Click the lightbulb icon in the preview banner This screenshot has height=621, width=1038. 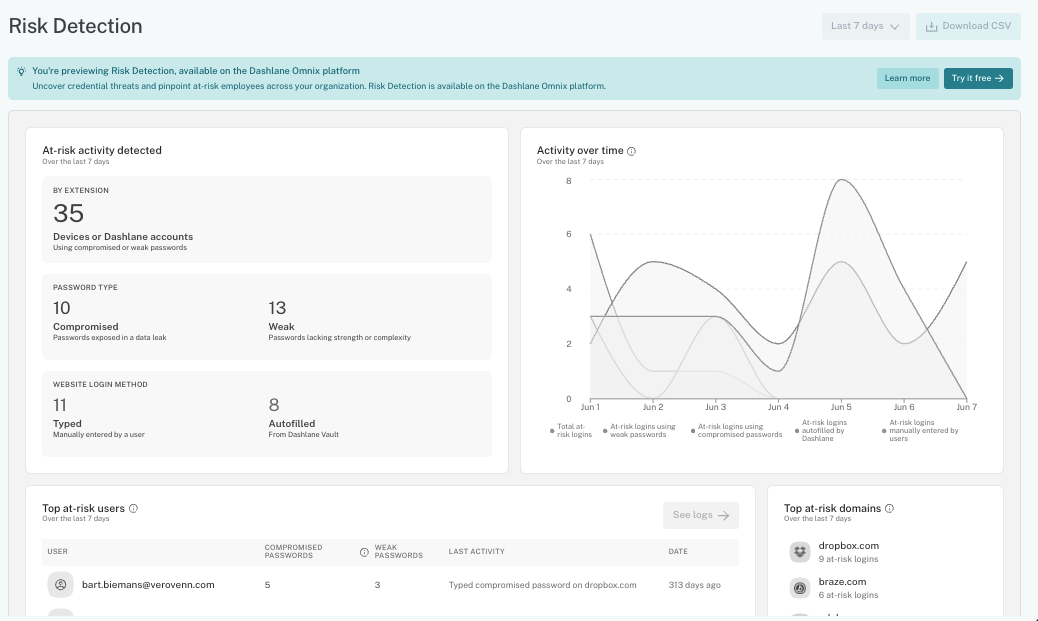point(21,71)
